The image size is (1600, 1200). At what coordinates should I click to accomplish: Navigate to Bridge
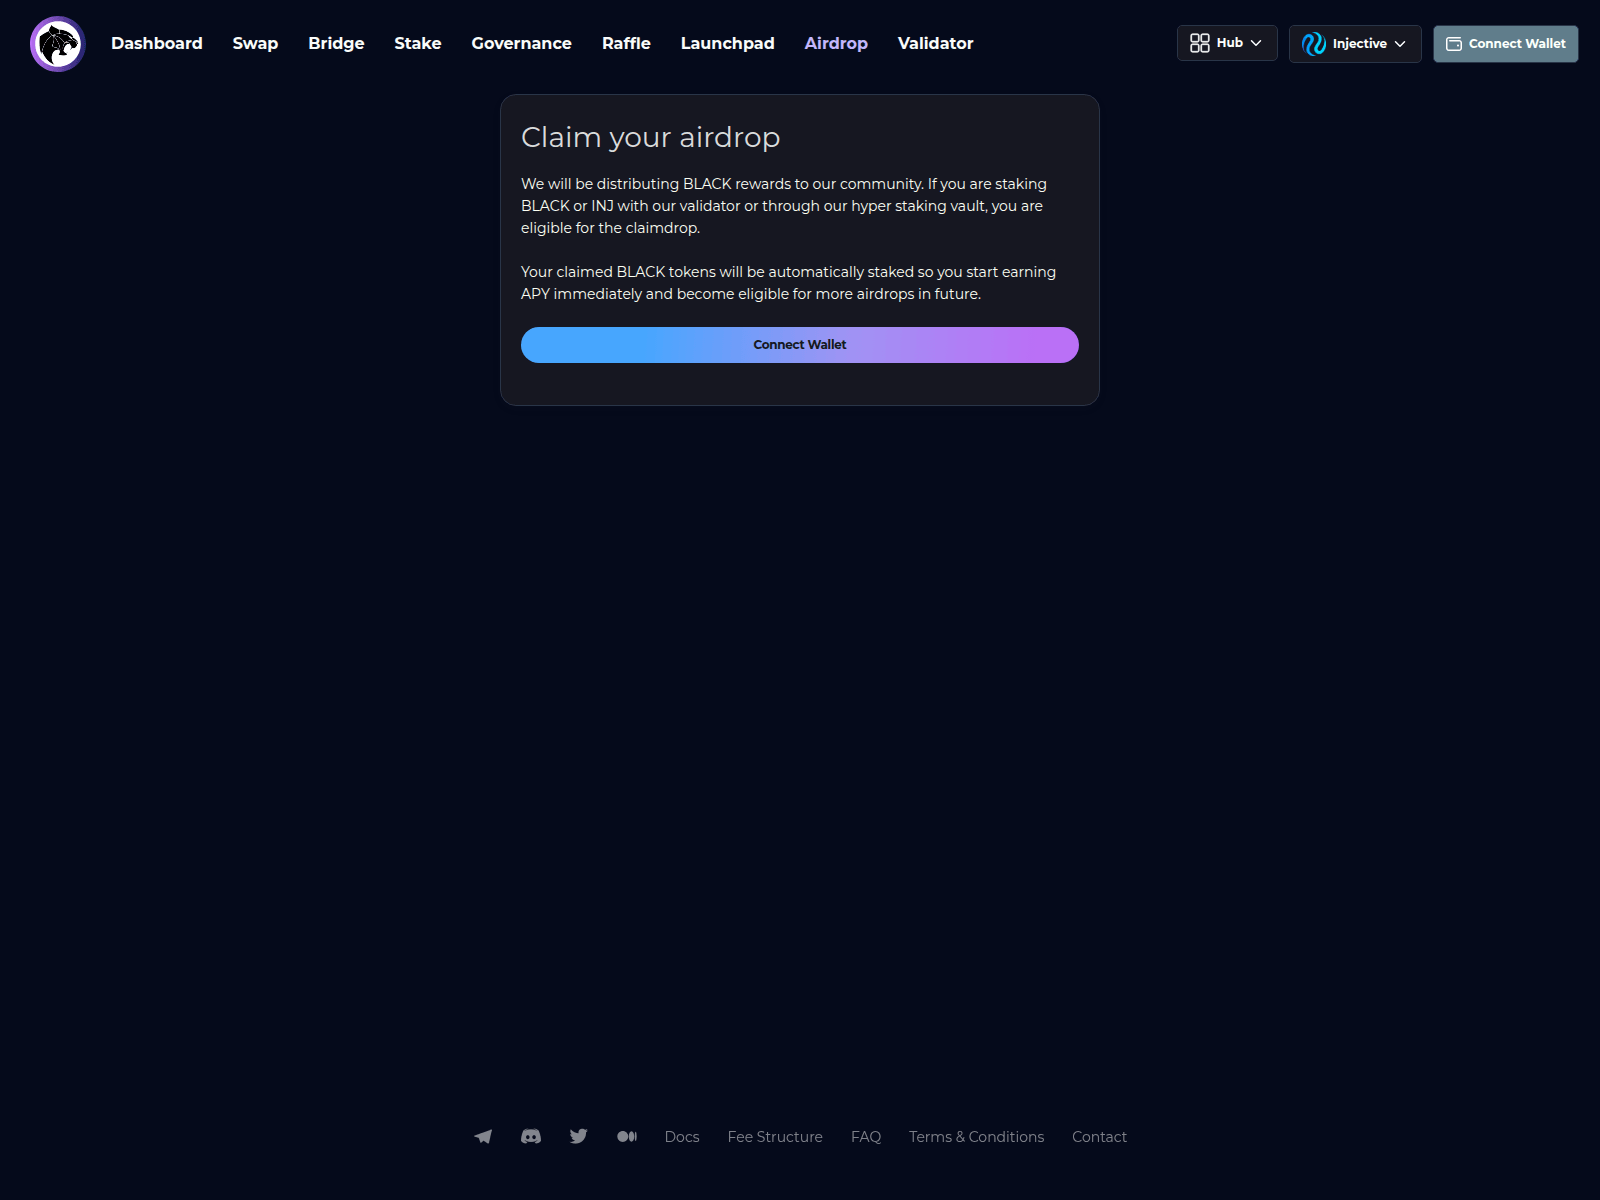[336, 44]
